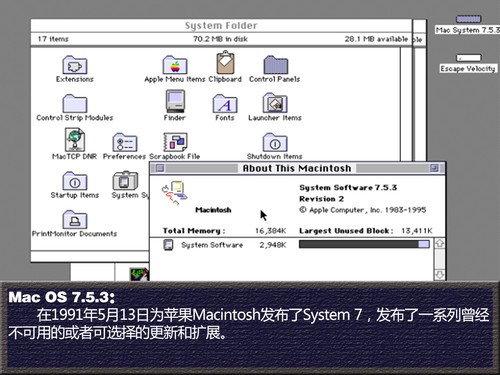This screenshot has height=375, width=500.
Task: Select the Scrapbook File icon
Action: click(x=175, y=142)
